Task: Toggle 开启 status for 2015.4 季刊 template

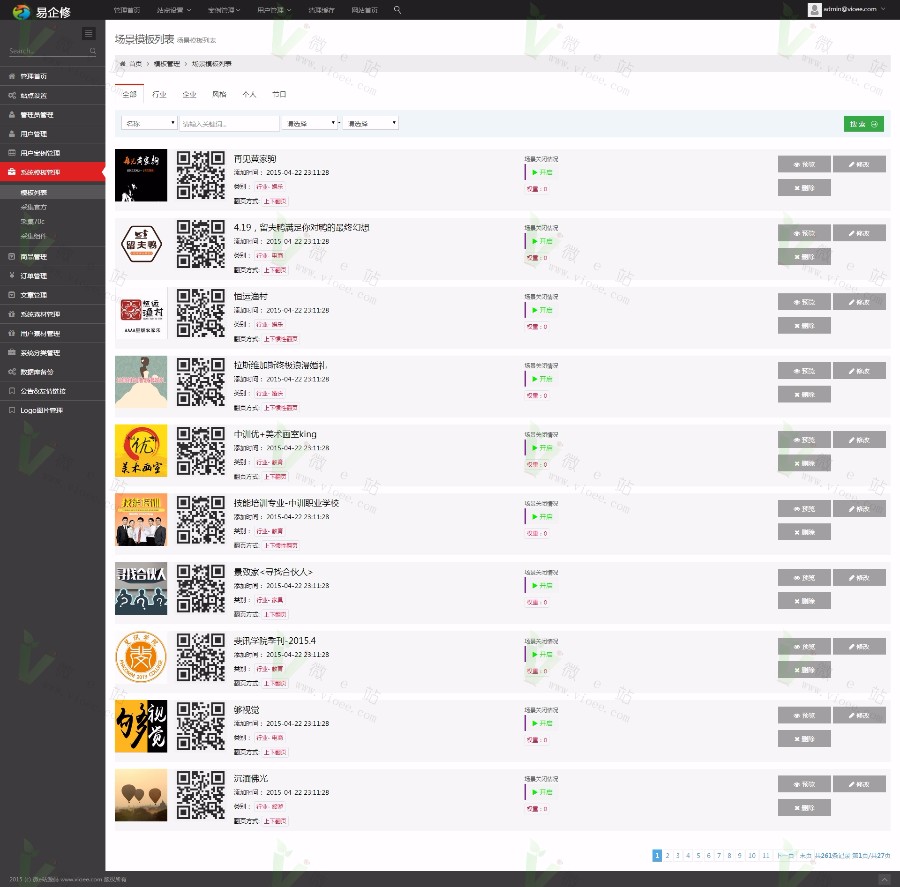Action: point(542,654)
